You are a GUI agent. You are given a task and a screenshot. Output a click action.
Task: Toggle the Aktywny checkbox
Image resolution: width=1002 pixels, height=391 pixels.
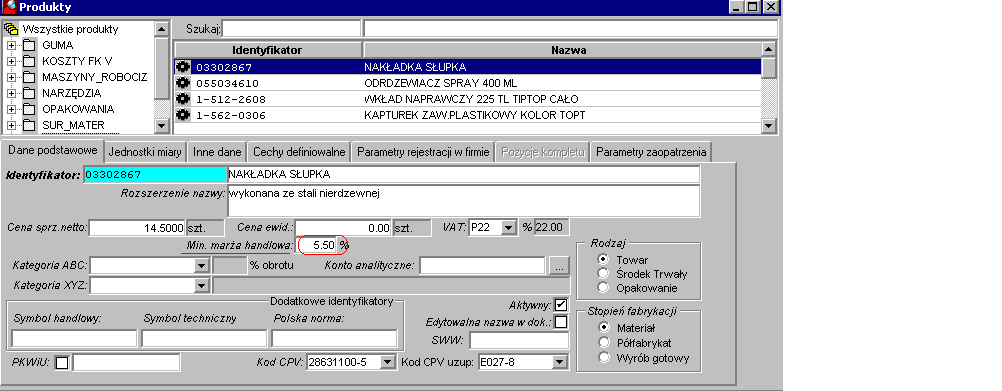coord(561,305)
